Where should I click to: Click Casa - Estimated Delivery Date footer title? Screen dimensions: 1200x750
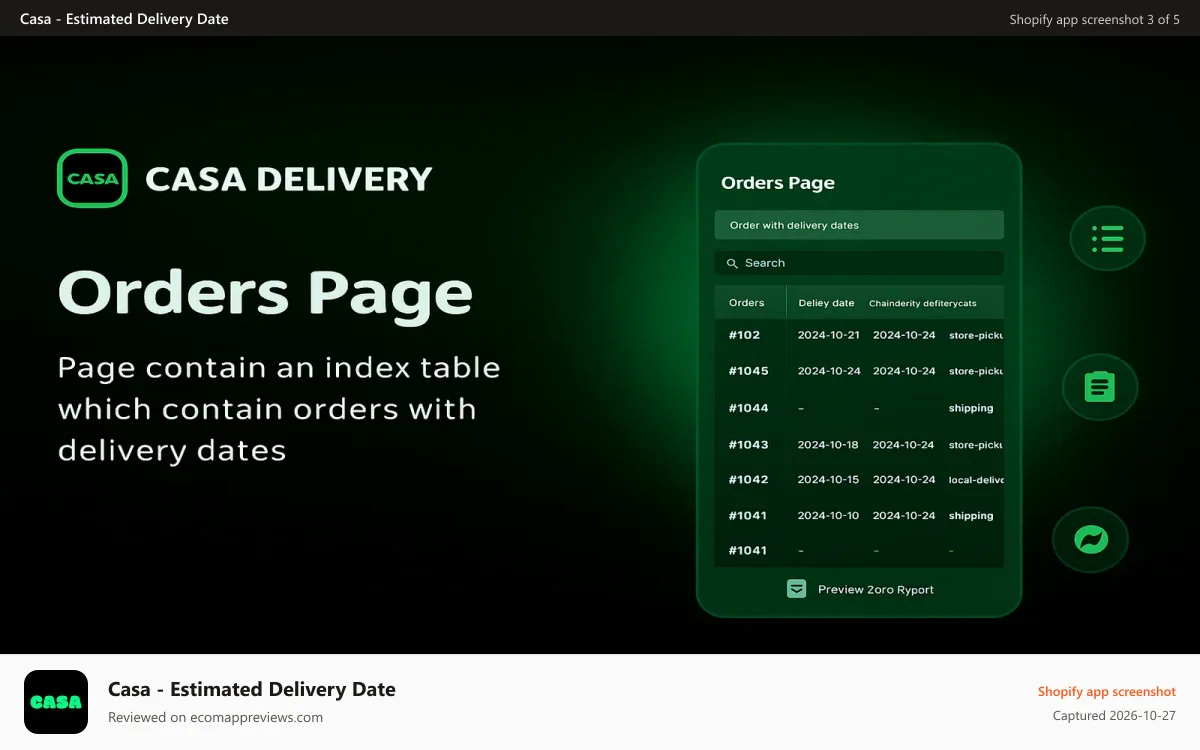coord(252,689)
